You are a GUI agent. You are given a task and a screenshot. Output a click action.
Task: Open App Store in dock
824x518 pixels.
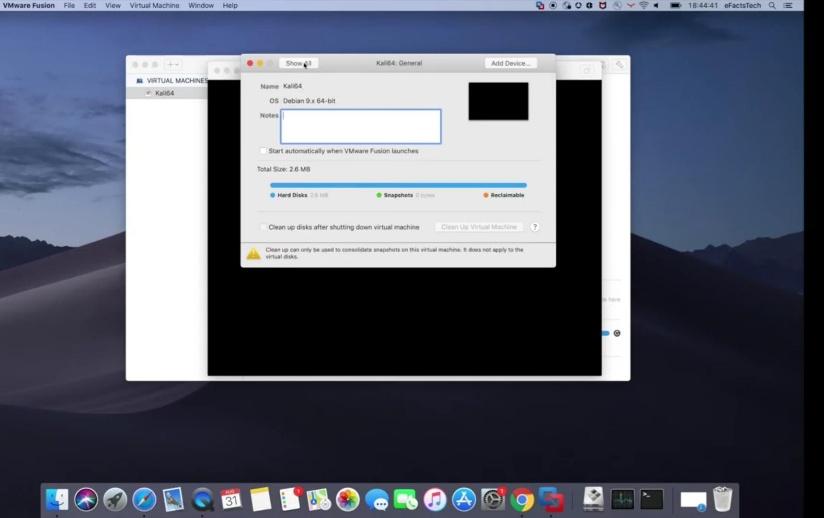coord(464,499)
